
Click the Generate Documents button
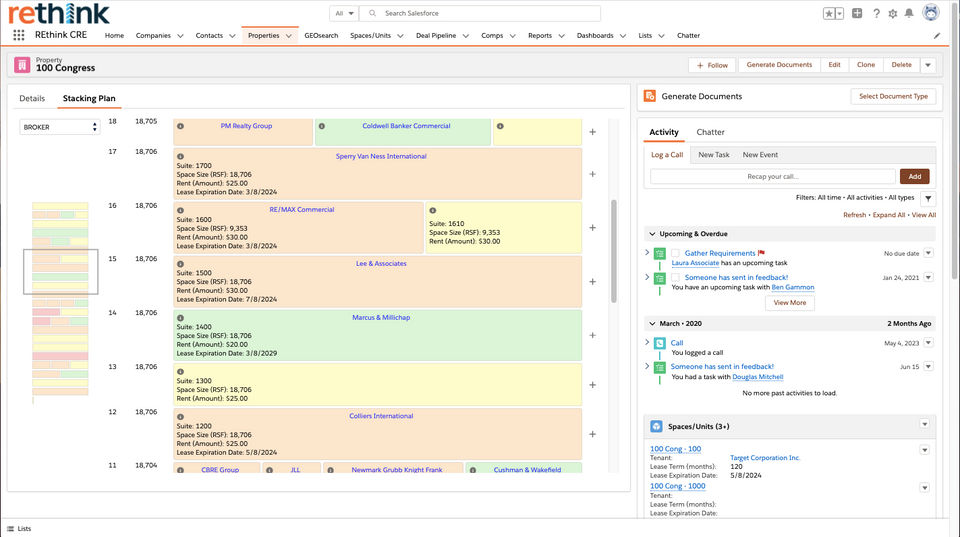point(779,65)
